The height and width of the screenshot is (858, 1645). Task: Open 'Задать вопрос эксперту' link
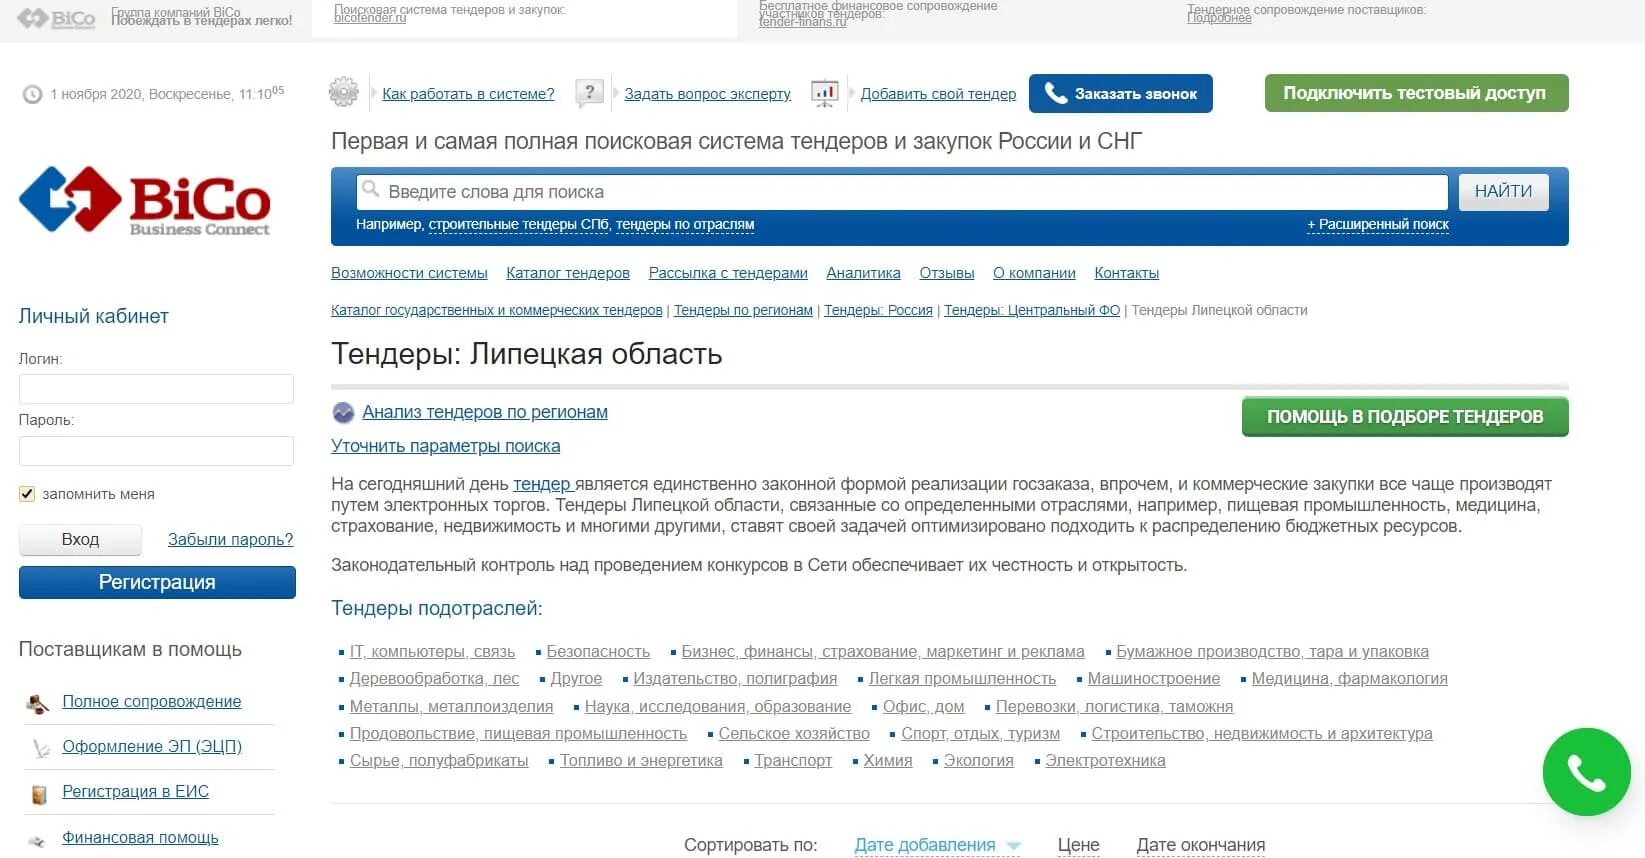707,94
